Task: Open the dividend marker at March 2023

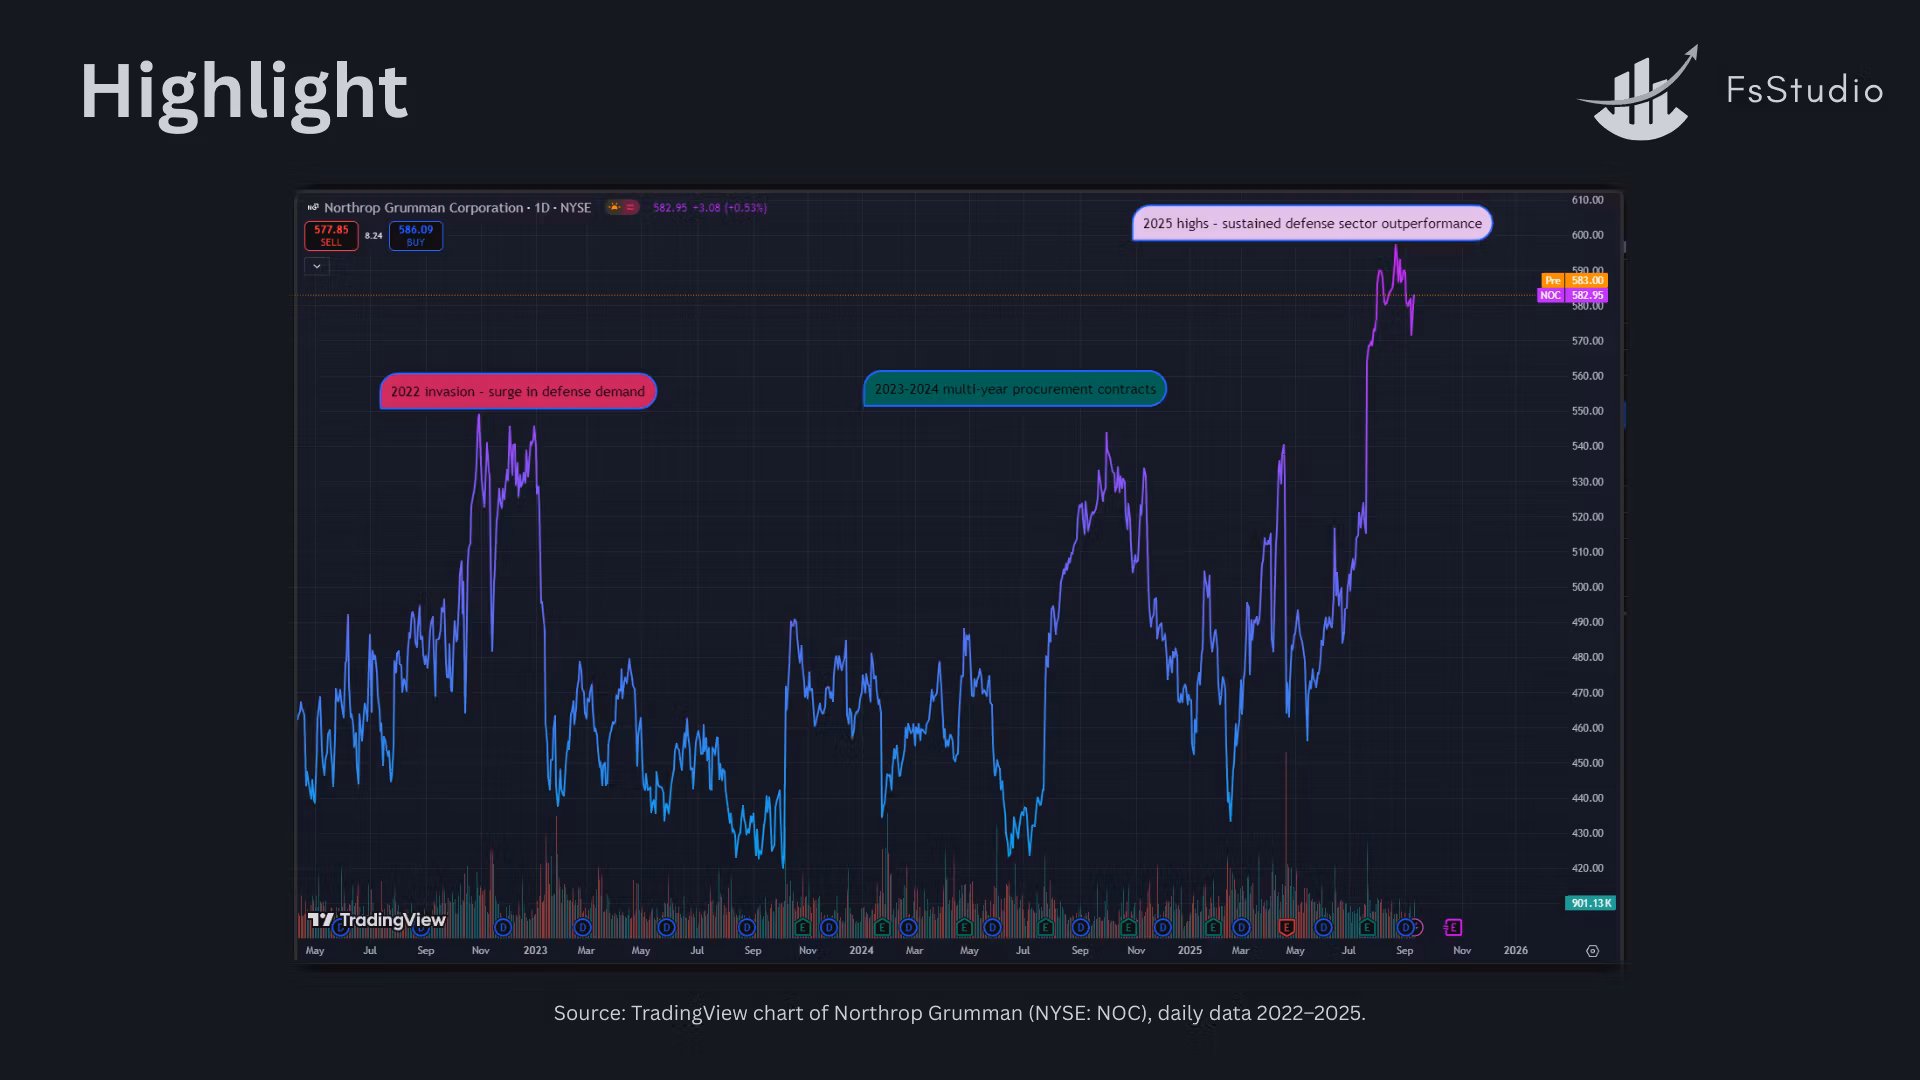Action: pyautogui.click(x=583, y=928)
